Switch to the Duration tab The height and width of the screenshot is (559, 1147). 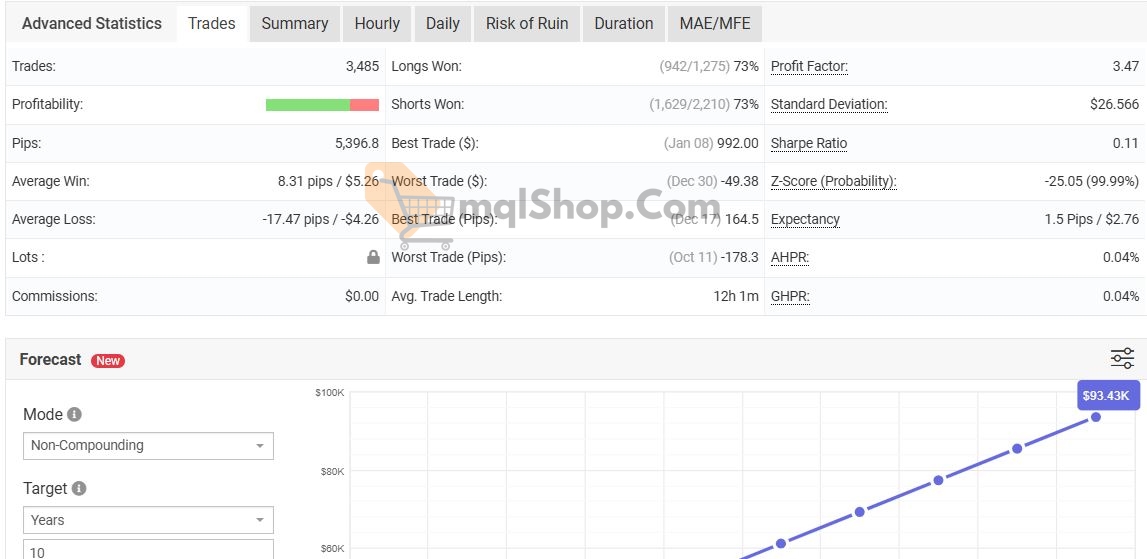(x=623, y=23)
